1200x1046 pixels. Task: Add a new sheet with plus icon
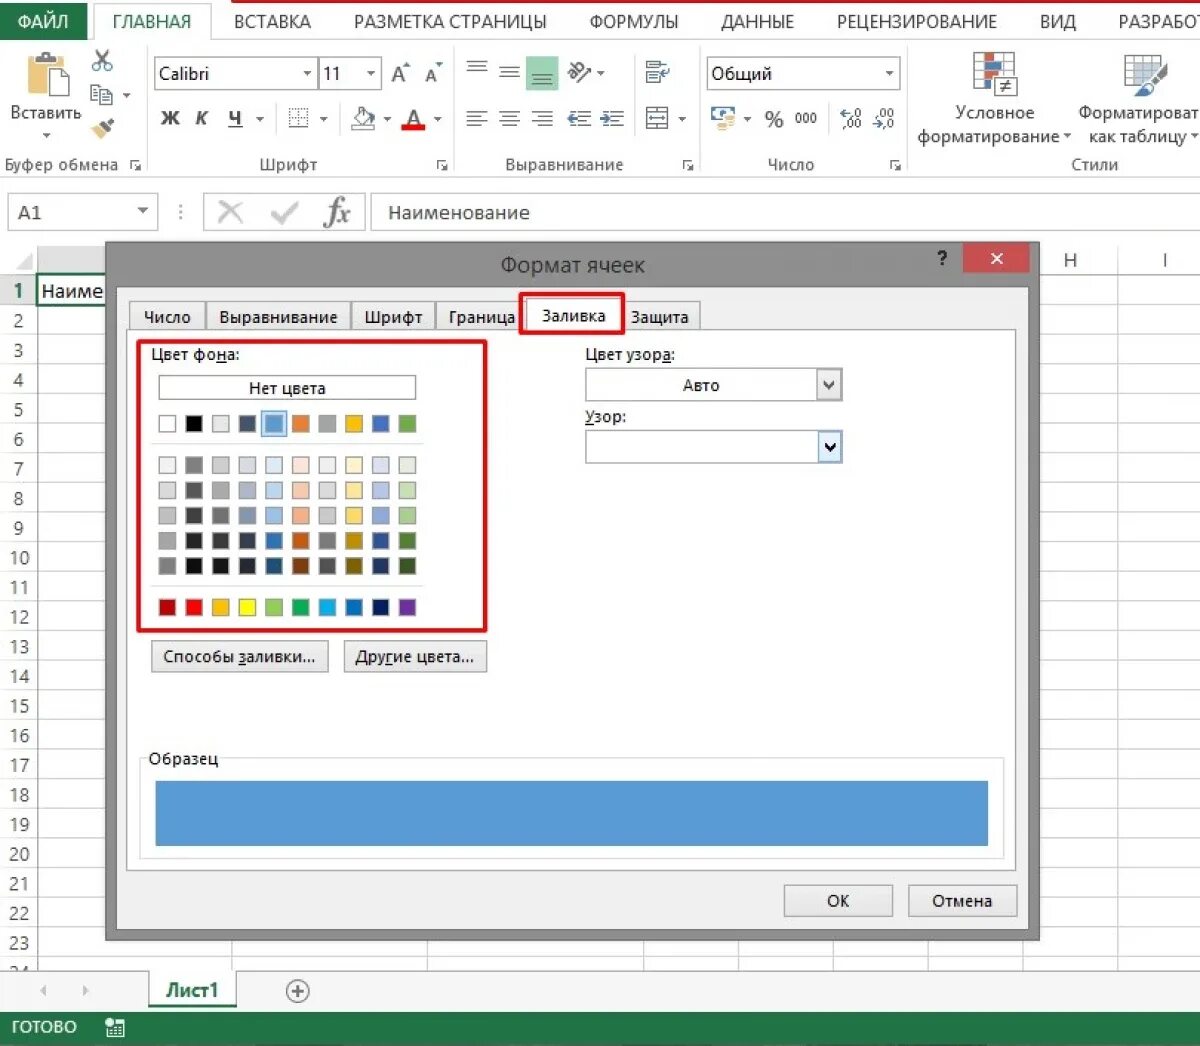(x=298, y=991)
